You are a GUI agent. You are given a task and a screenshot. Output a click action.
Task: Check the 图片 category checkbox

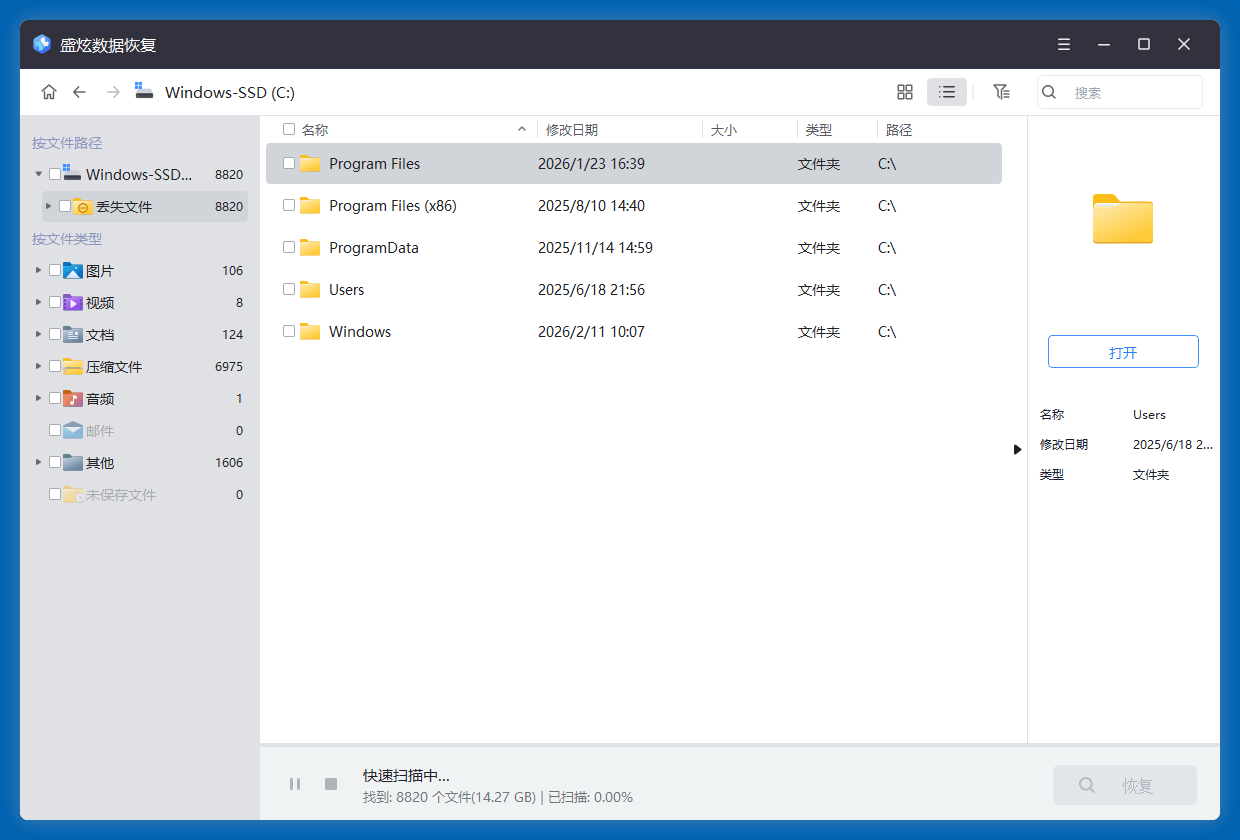point(55,270)
